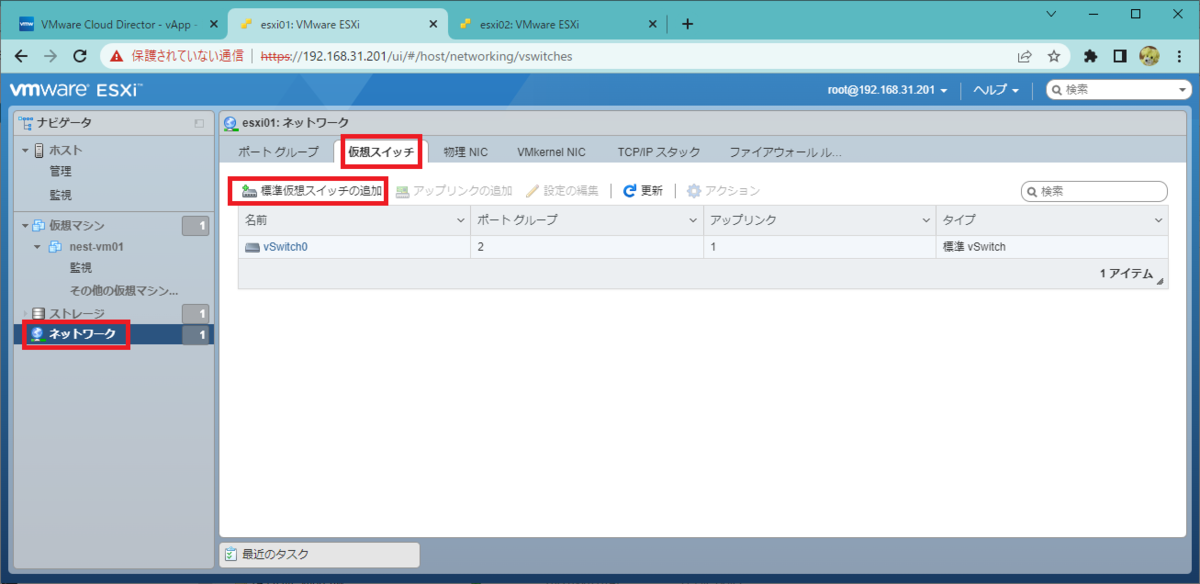This screenshot has height=584, width=1200.
Task: Toggle the browser side panel icon
Action: click(x=1120, y=56)
